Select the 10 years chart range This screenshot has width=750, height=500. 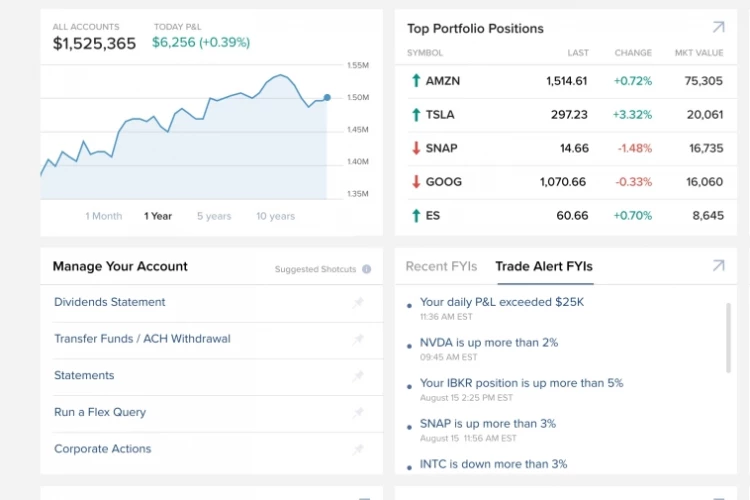[x=276, y=216]
